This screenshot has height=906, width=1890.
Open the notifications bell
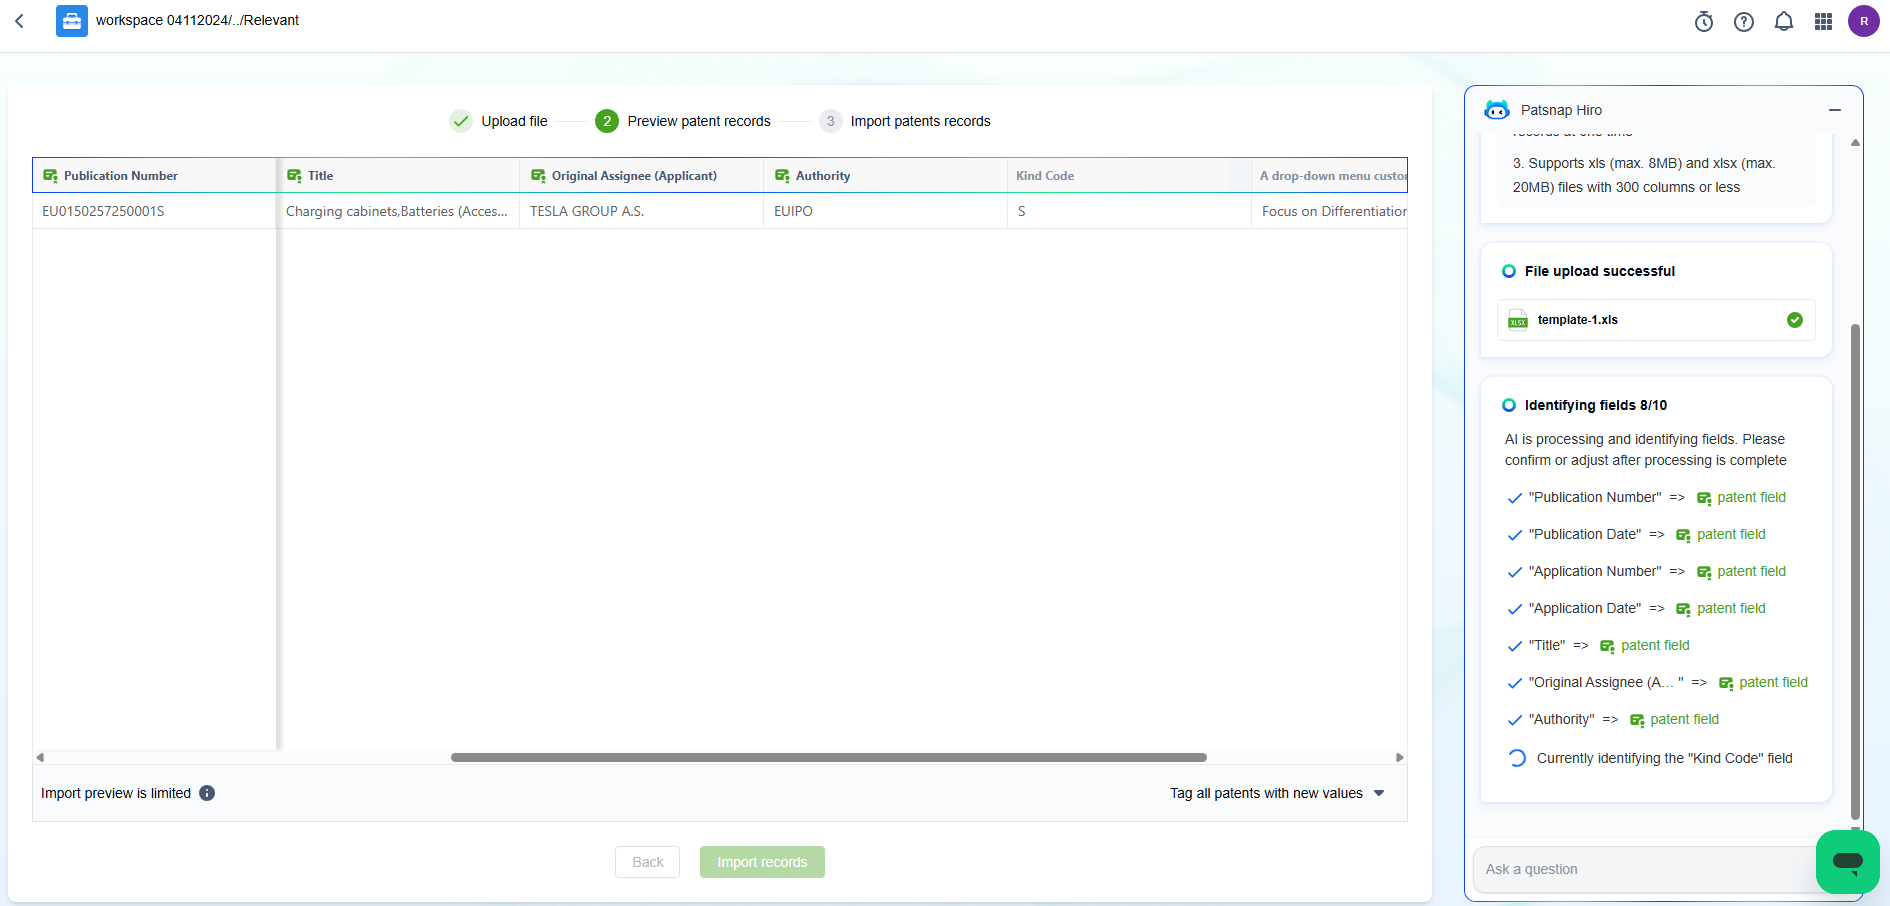(1784, 22)
